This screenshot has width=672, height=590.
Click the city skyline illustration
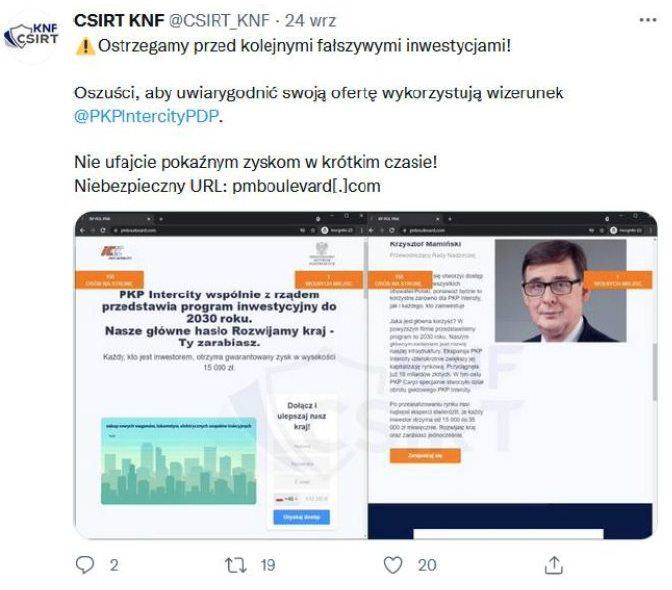click(179, 461)
